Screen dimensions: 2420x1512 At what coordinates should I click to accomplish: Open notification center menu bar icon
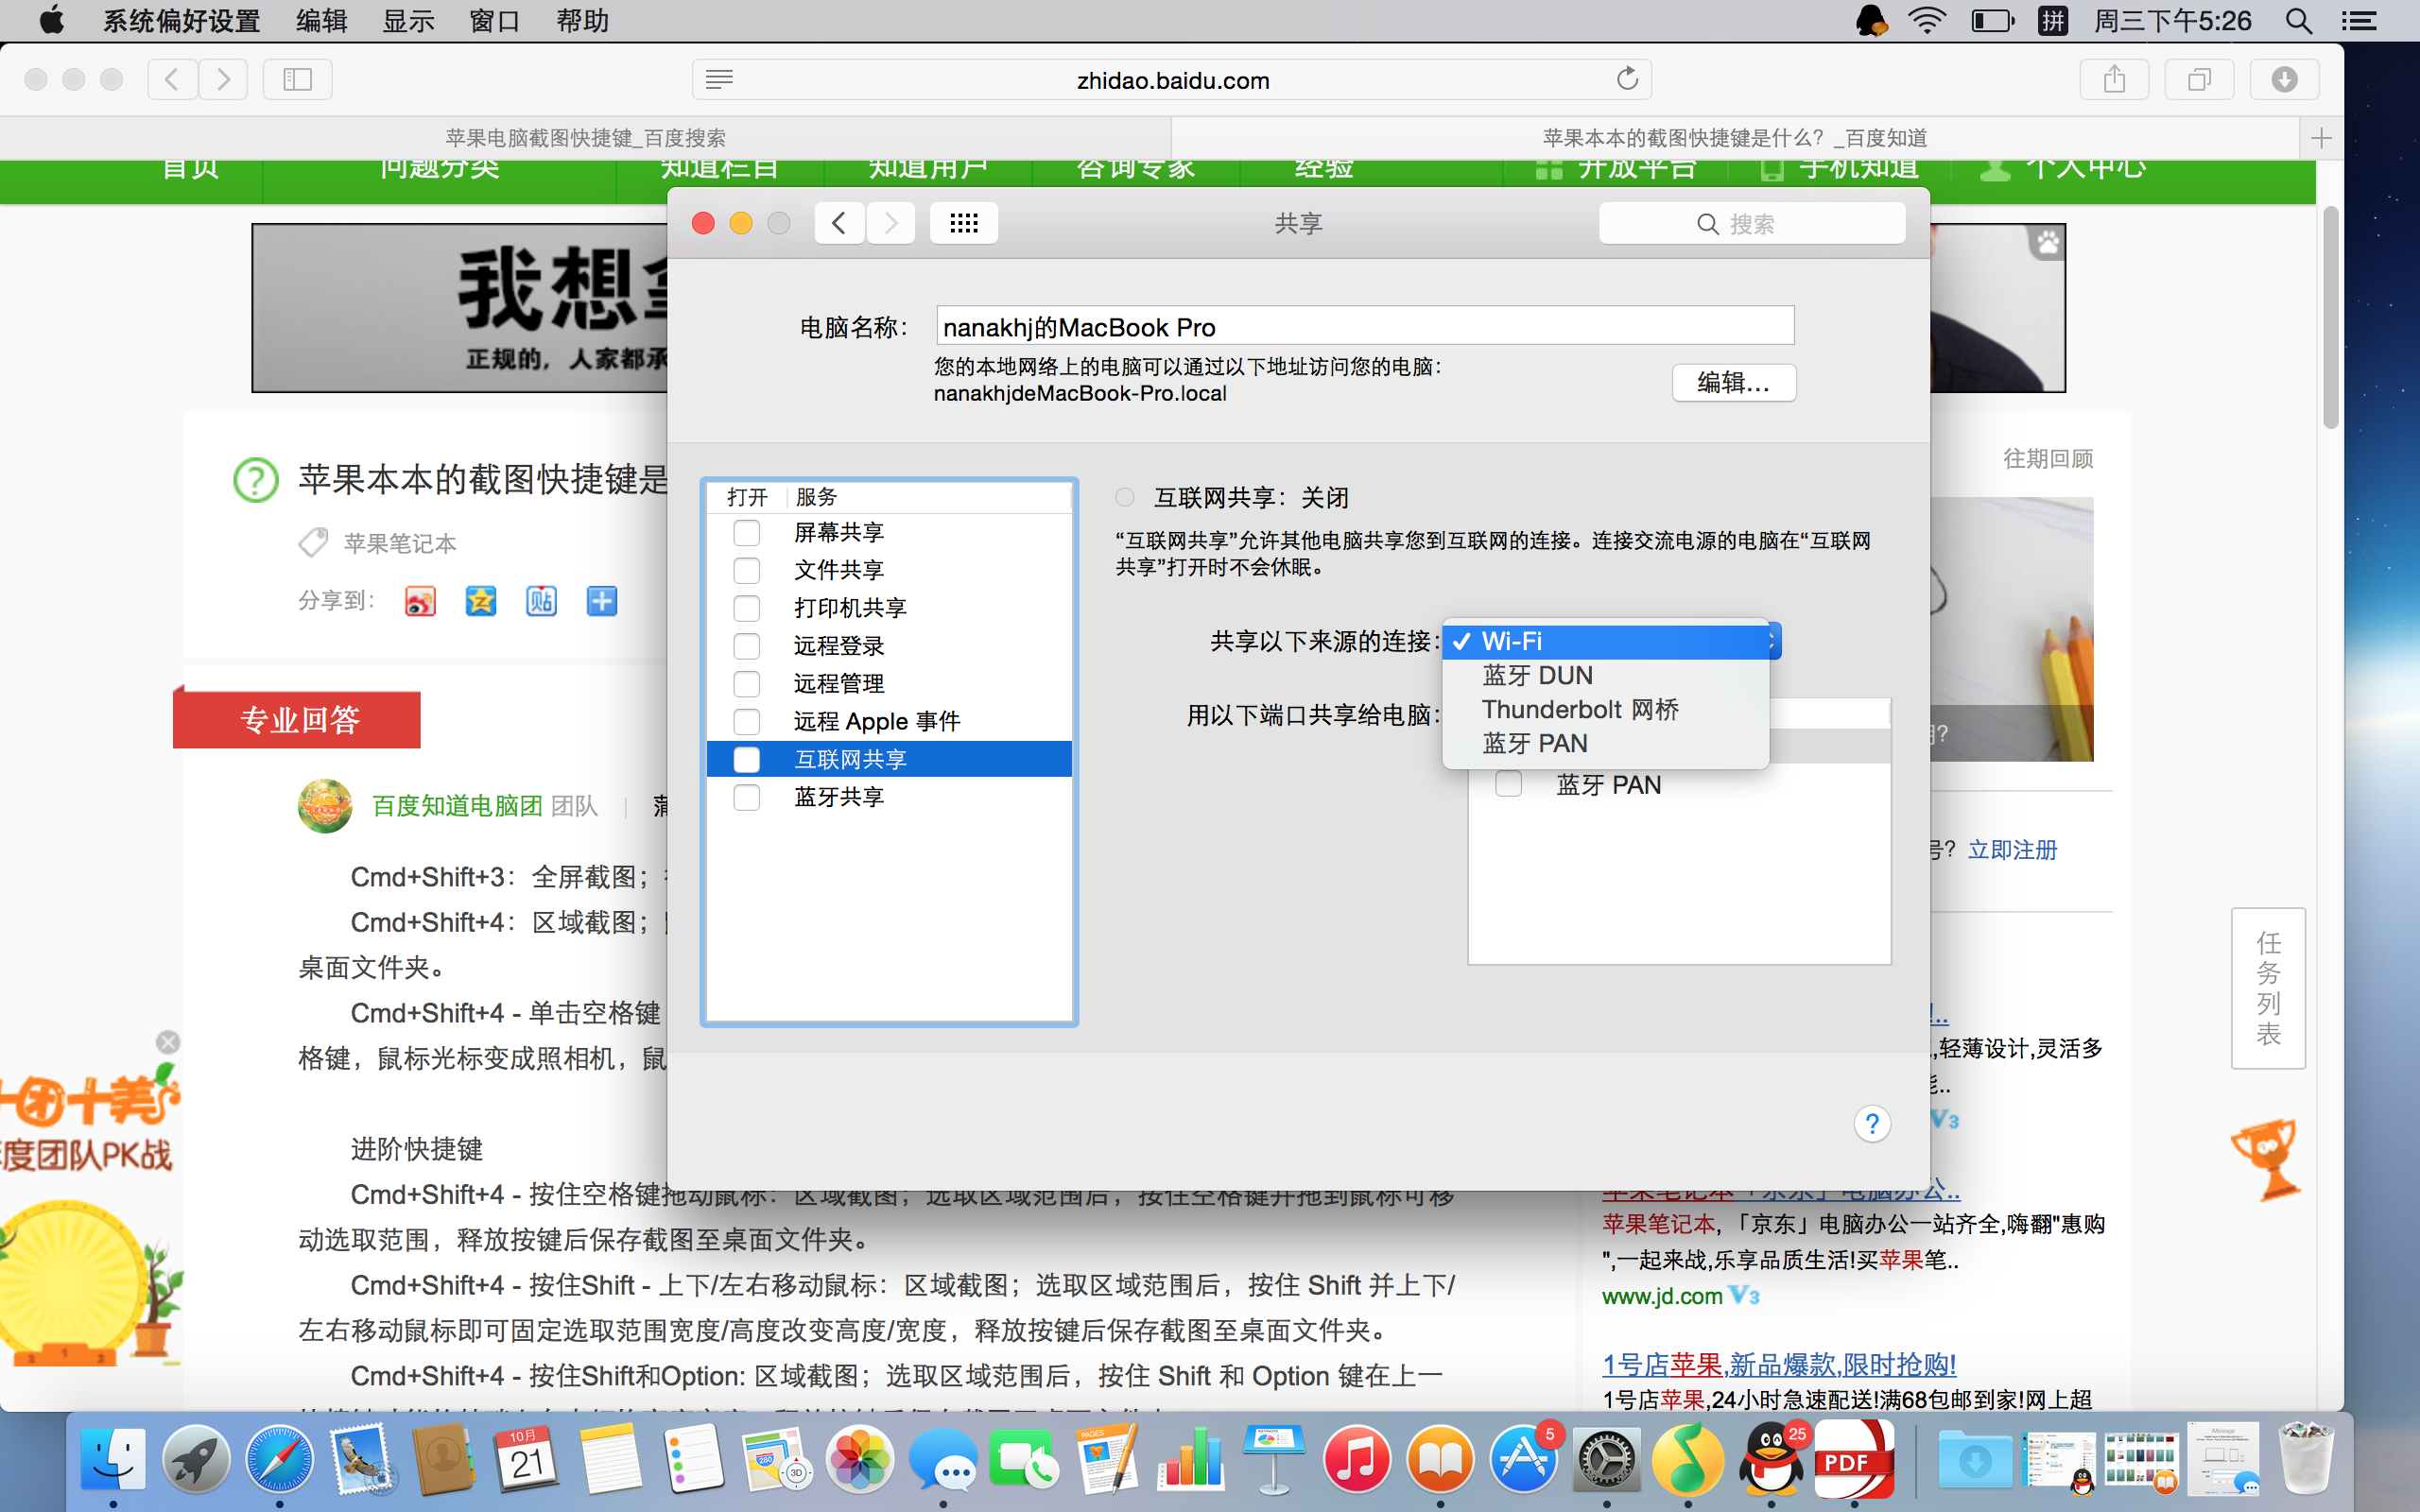pyautogui.click(x=2359, y=21)
